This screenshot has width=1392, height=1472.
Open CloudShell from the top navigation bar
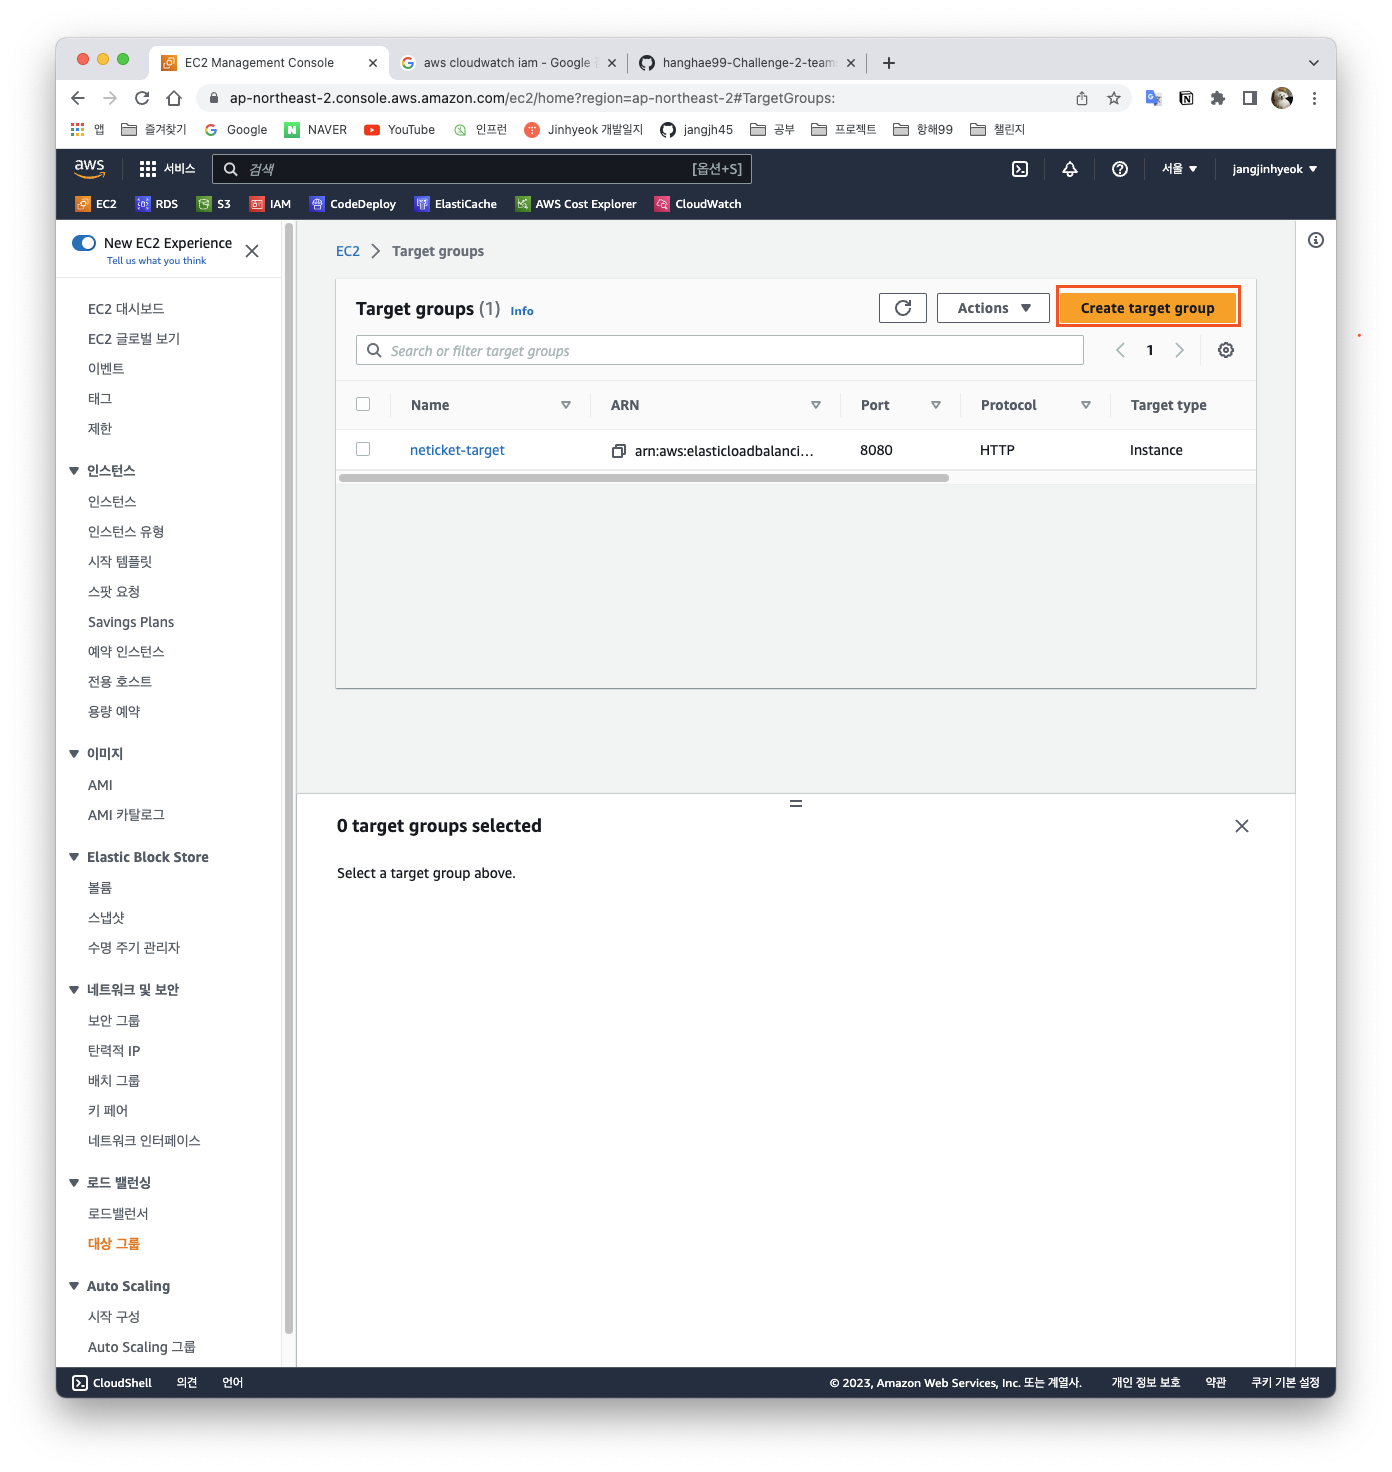[1020, 169]
